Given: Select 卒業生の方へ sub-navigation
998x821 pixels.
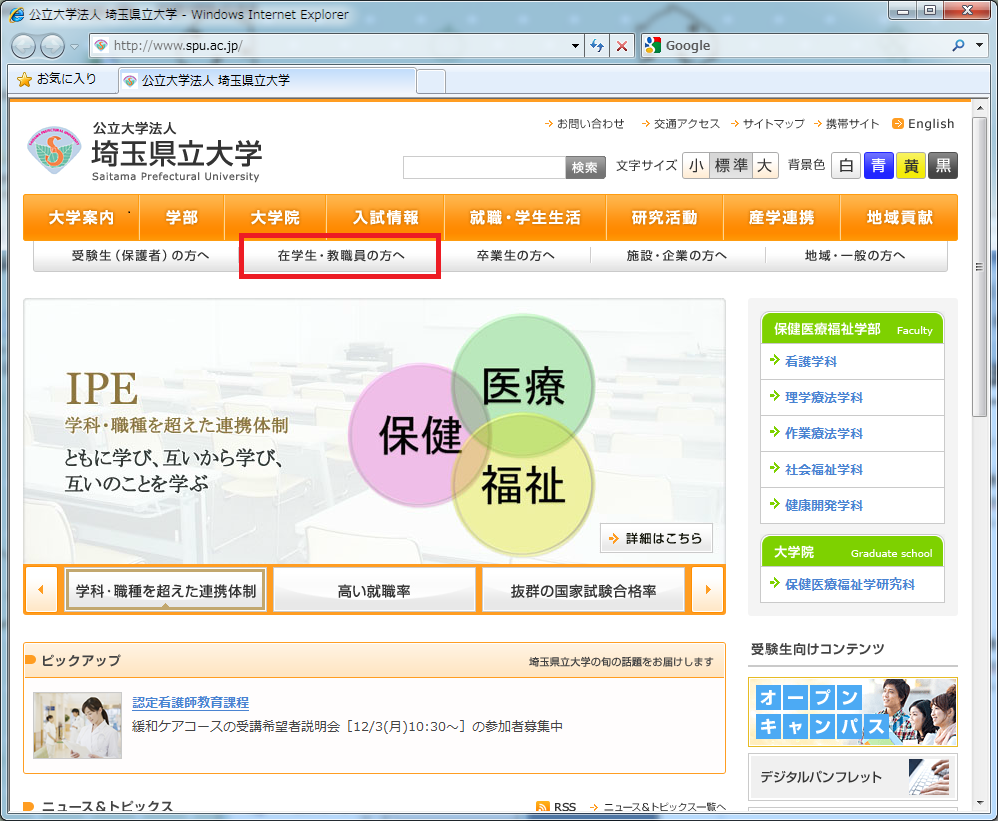Looking at the screenshot, I should click(516, 256).
